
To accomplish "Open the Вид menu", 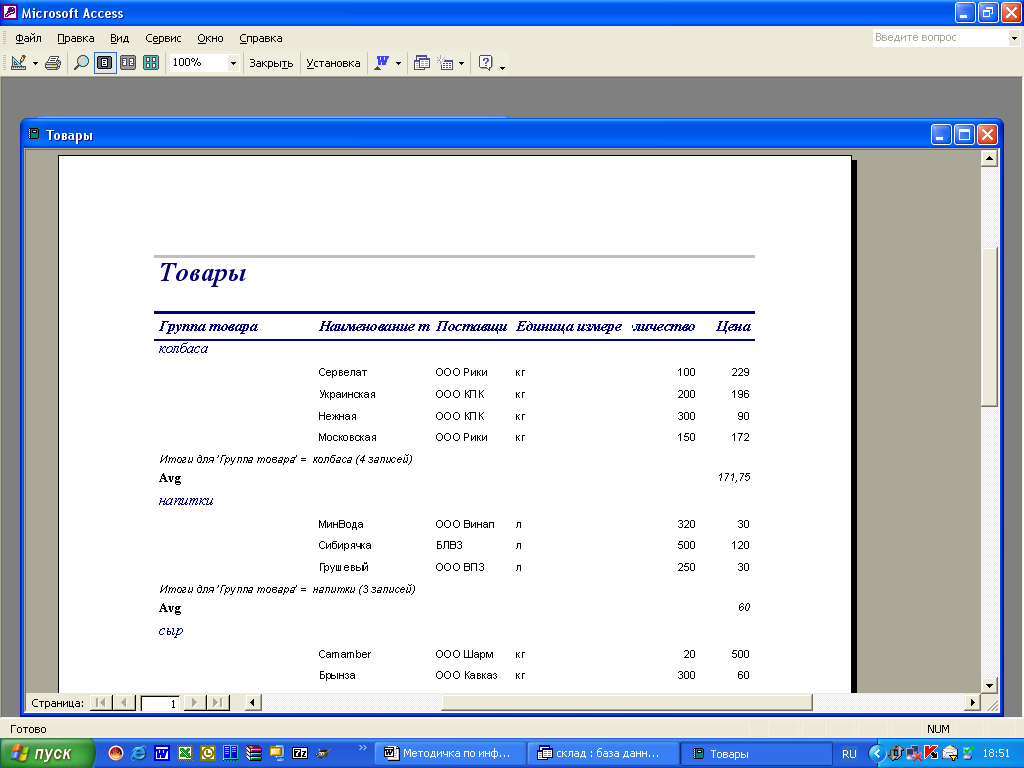I will pos(120,39).
